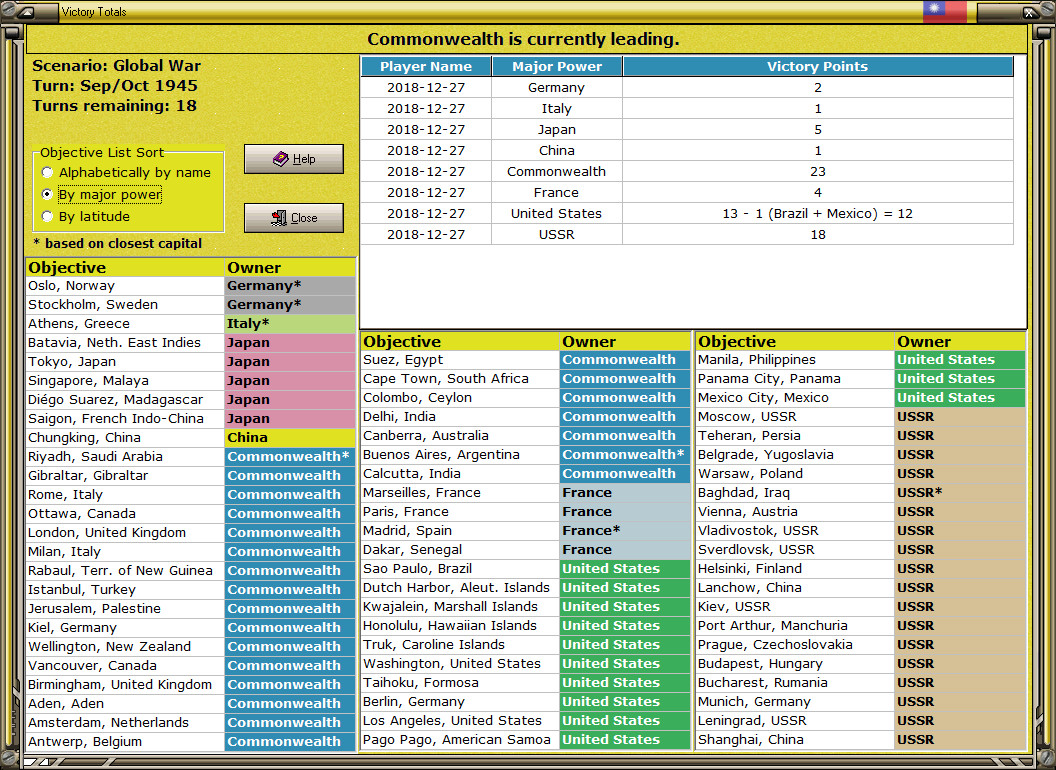Click Madrid, Spain objective
The width and height of the screenshot is (1056, 770).
point(460,530)
